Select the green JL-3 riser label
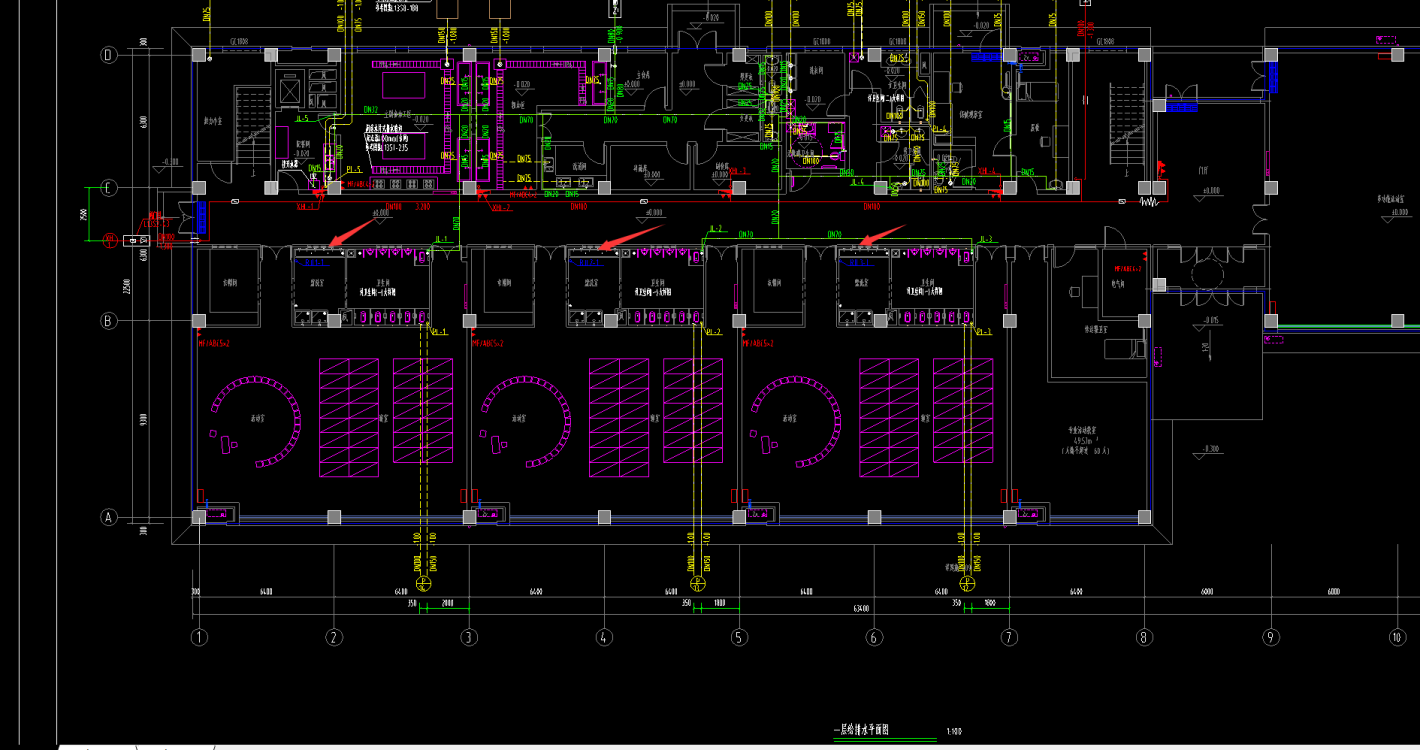This screenshot has width=1420, height=750. 987,239
